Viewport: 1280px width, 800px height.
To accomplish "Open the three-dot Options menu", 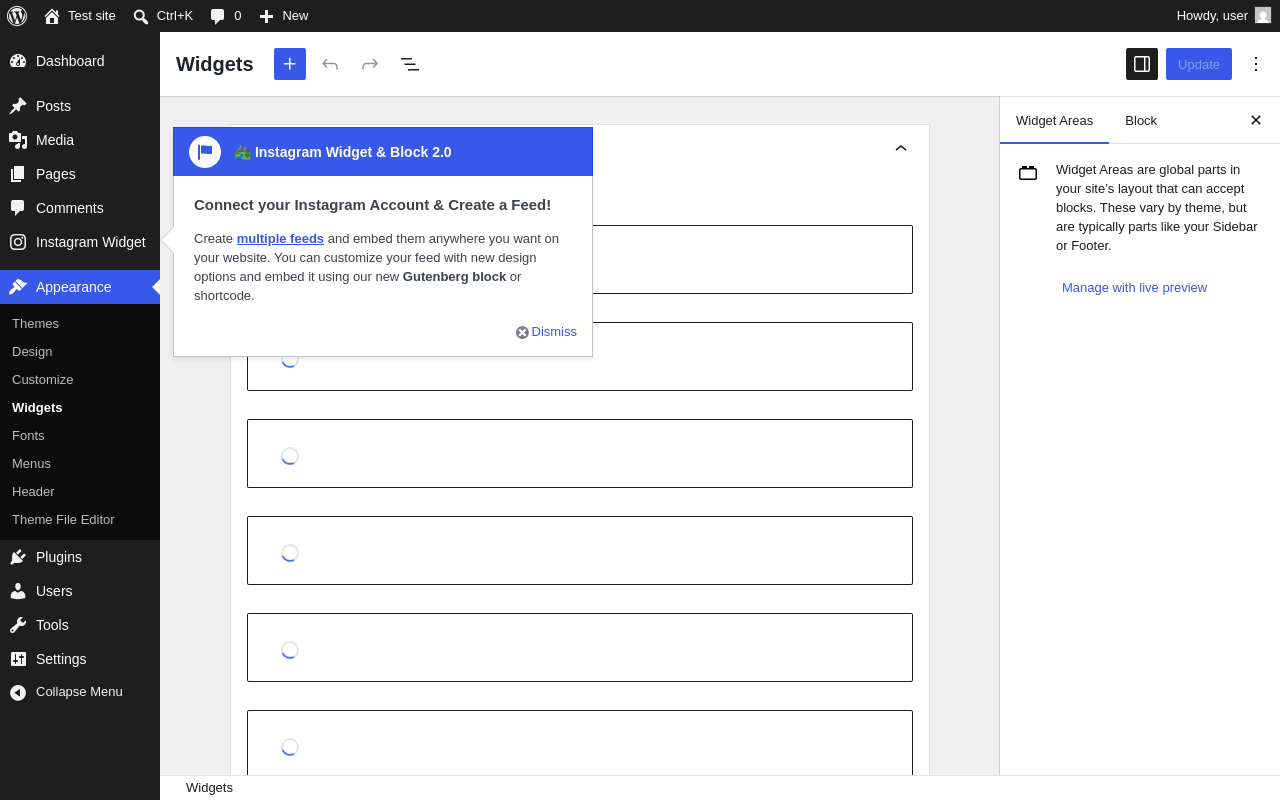I will tap(1256, 64).
